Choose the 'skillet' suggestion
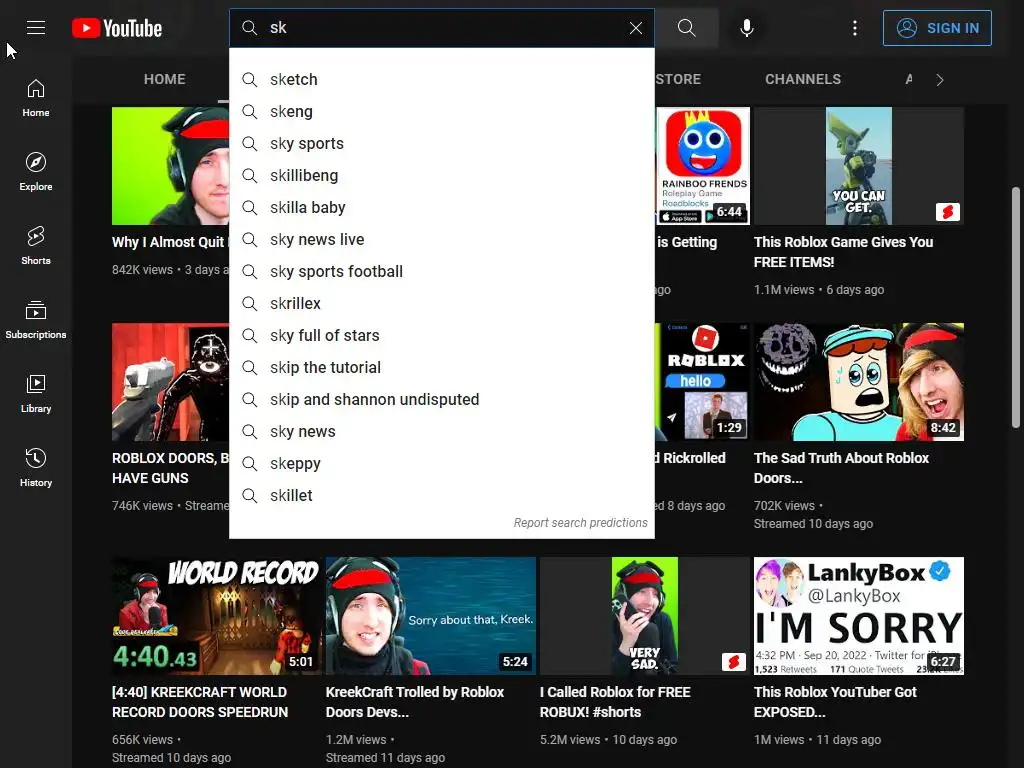The width and height of the screenshot is (1024, 768). 442,496
